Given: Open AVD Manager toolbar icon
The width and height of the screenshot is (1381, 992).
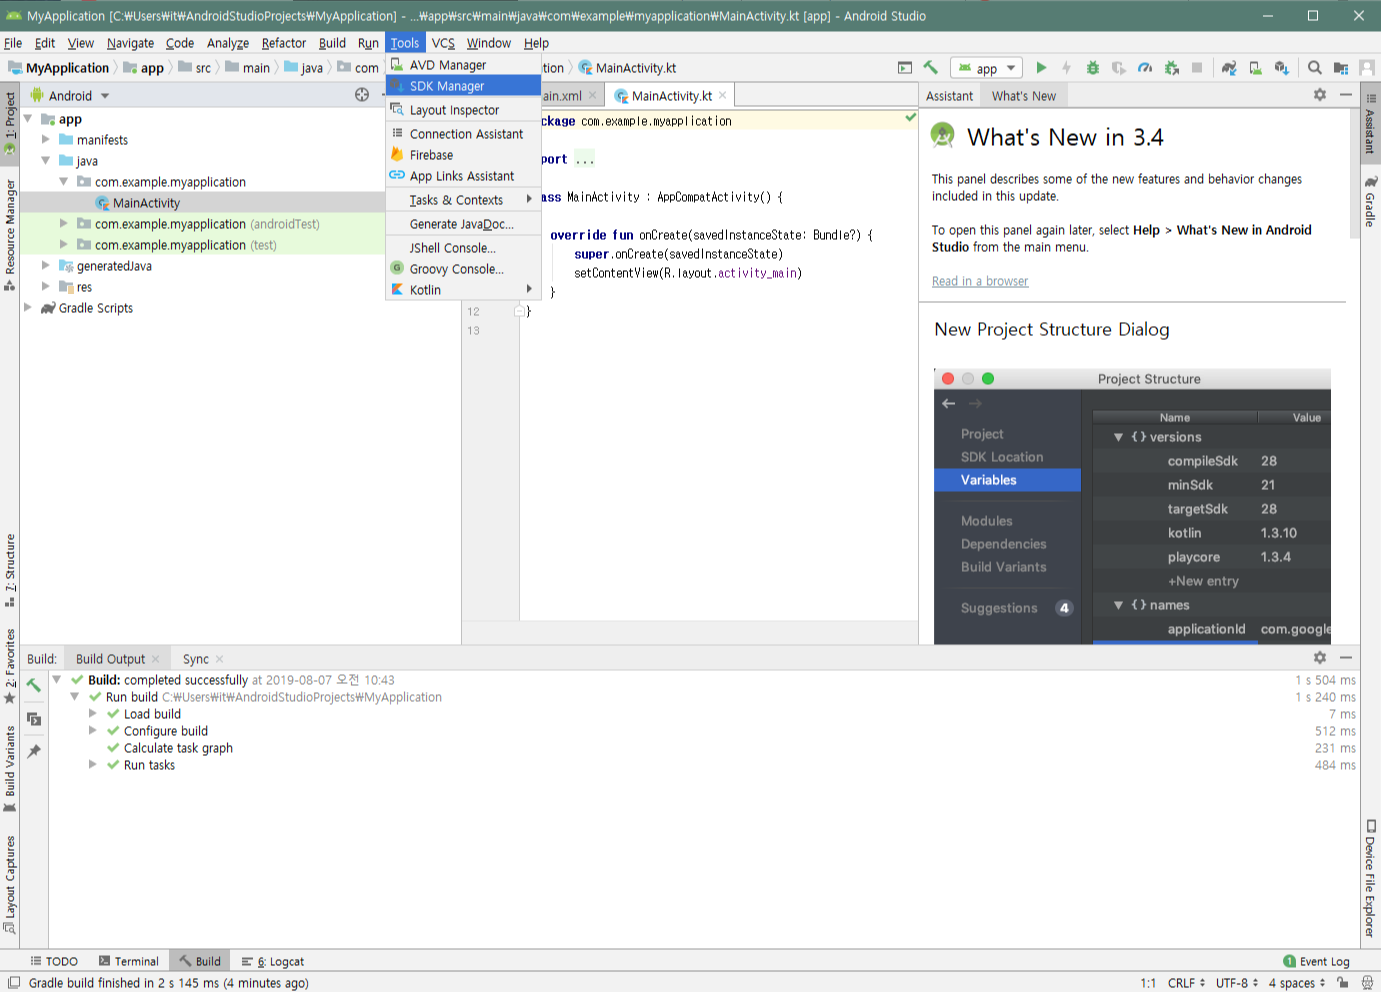Looking at the screenshot, I should tap(1255, 68).
